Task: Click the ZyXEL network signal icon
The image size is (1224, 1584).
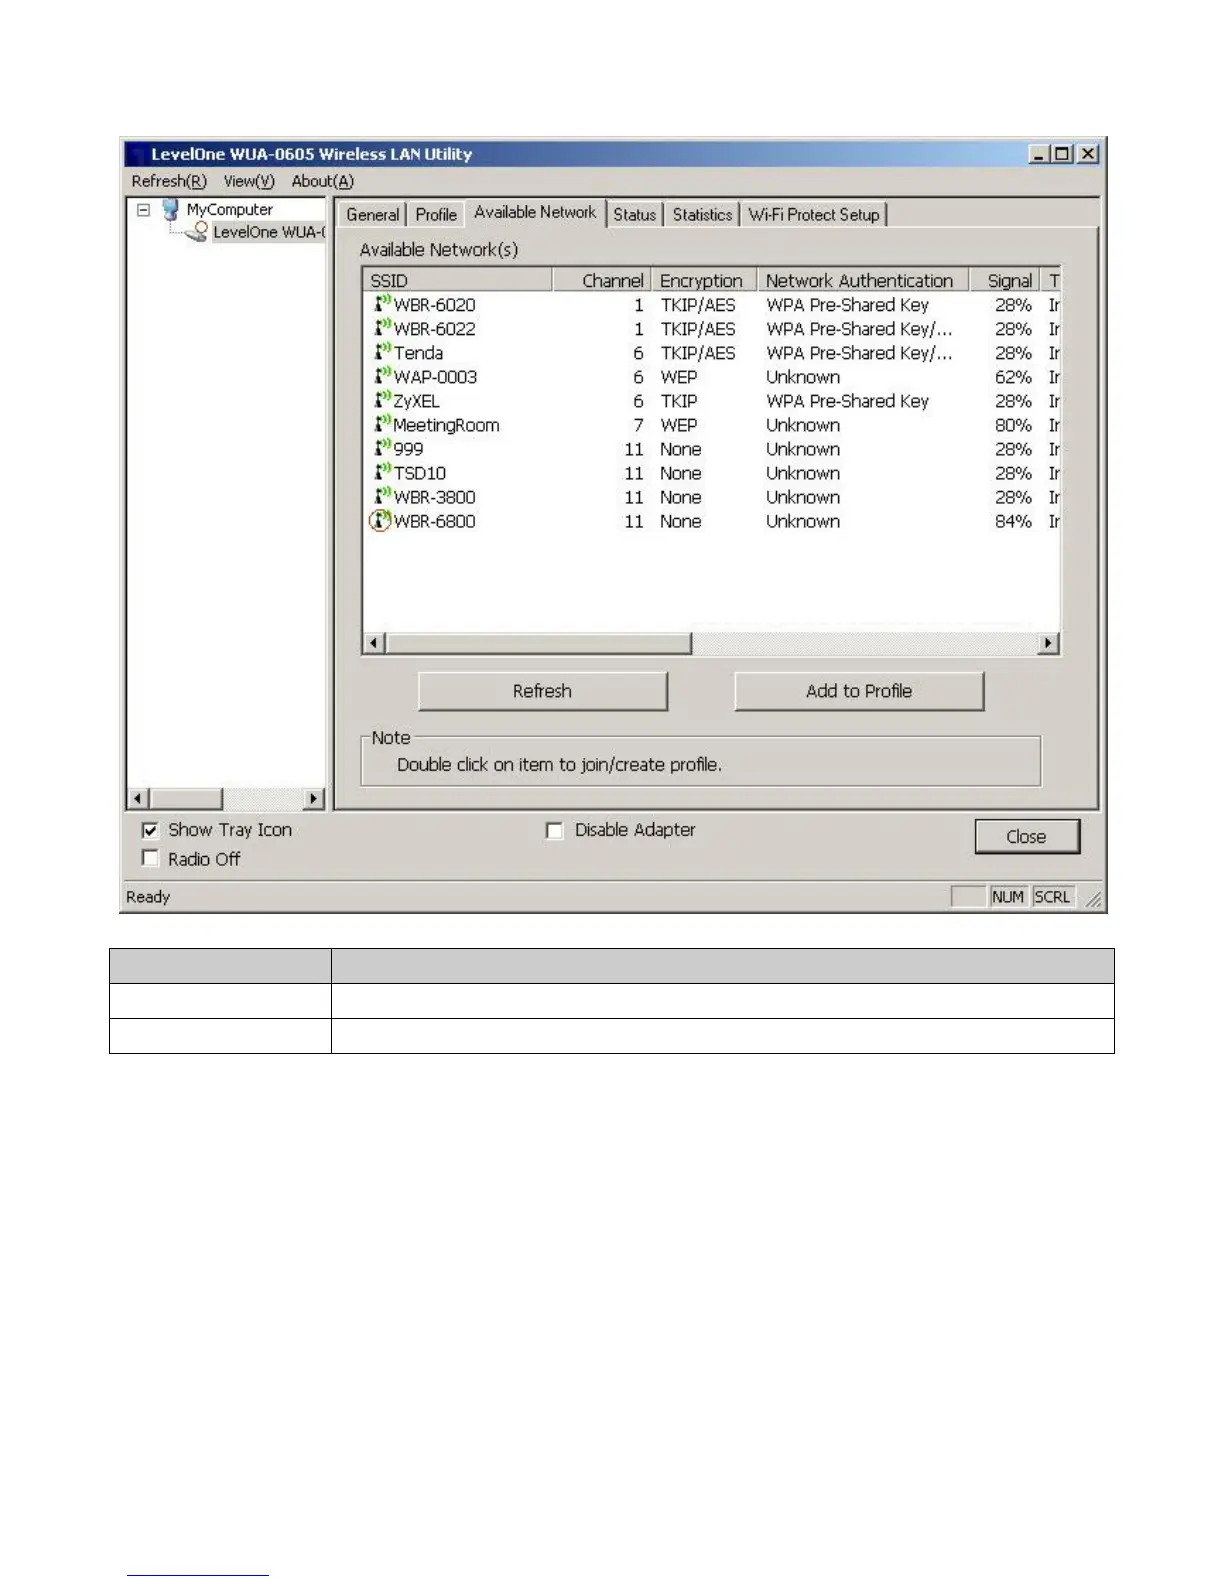Action: (x=382, y=399)
